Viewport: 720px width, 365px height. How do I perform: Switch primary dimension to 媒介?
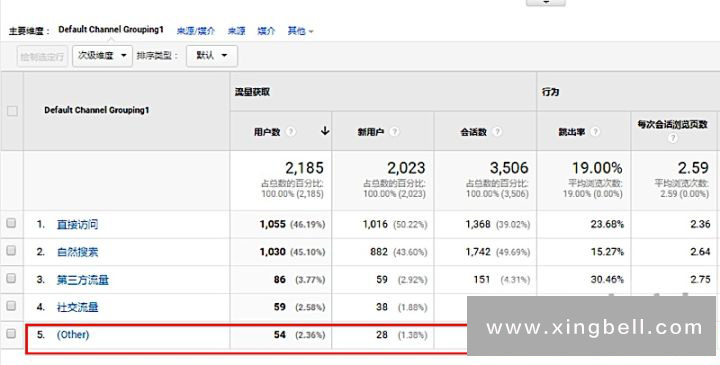tap(266, 31)
